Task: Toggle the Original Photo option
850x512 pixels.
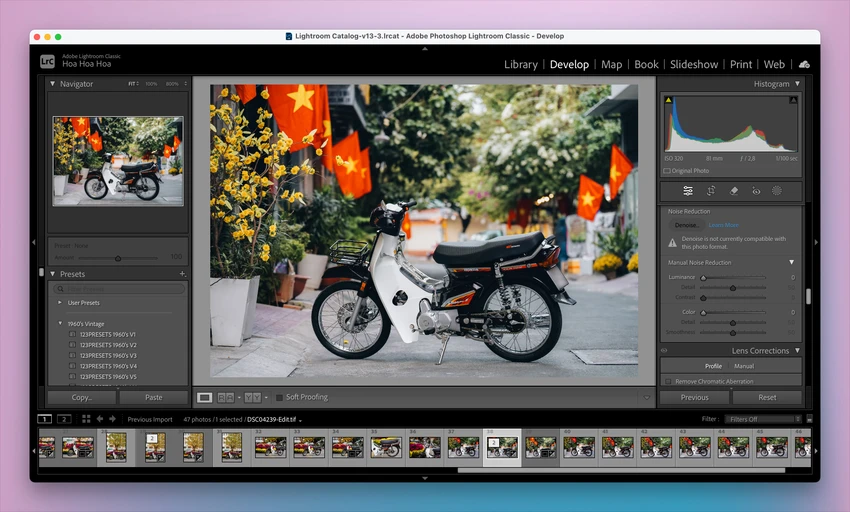Action: point(667,171)
